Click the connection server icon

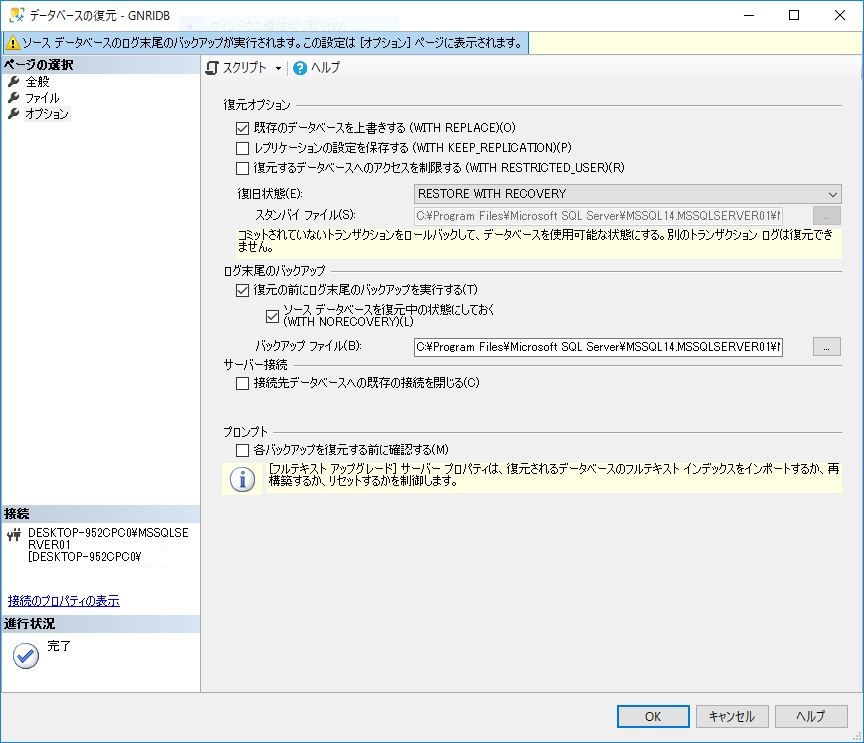pyautogui.click(x=14, y=535)
